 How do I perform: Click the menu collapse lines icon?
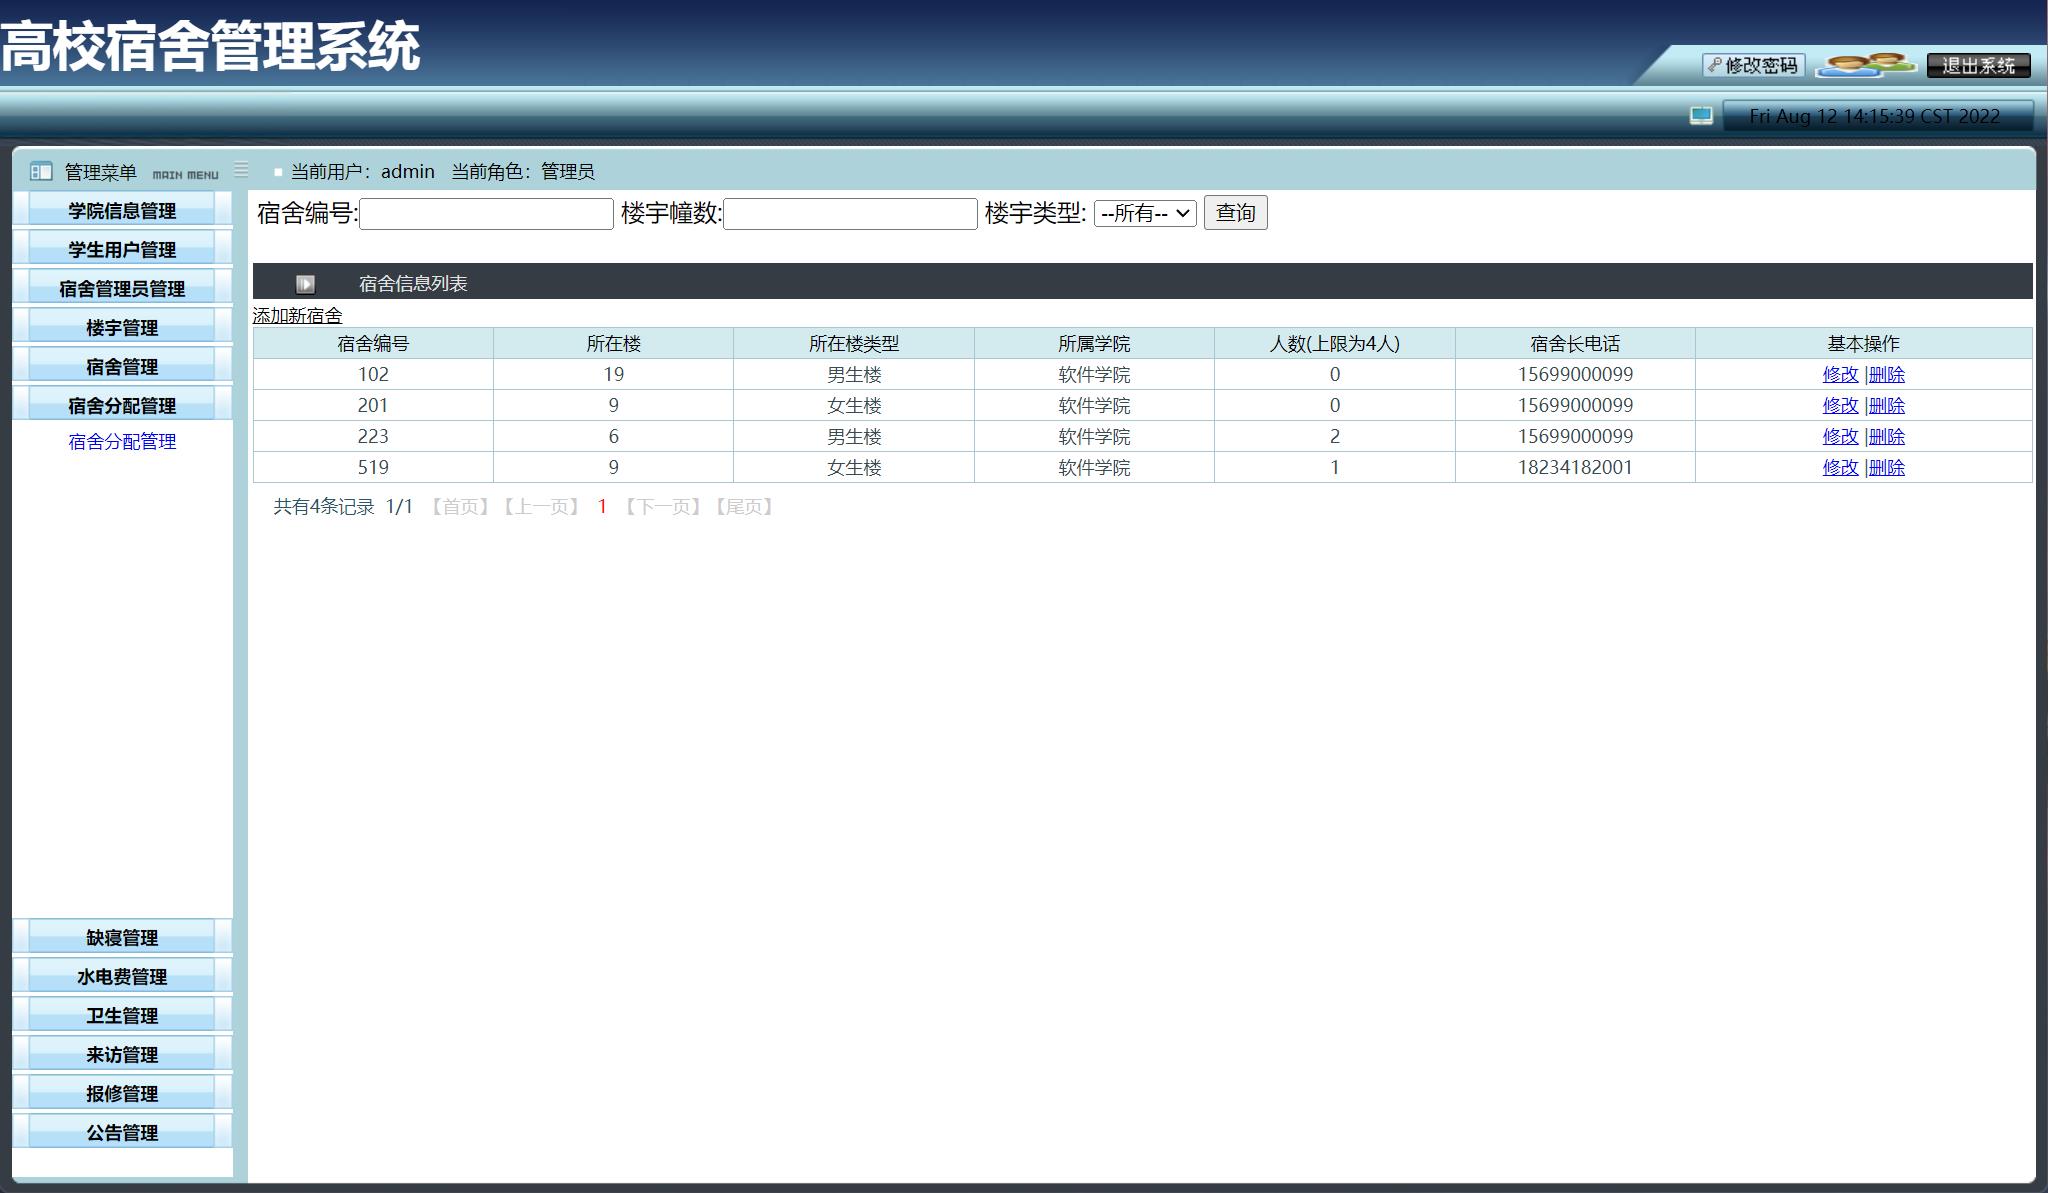tap(241, 170)
